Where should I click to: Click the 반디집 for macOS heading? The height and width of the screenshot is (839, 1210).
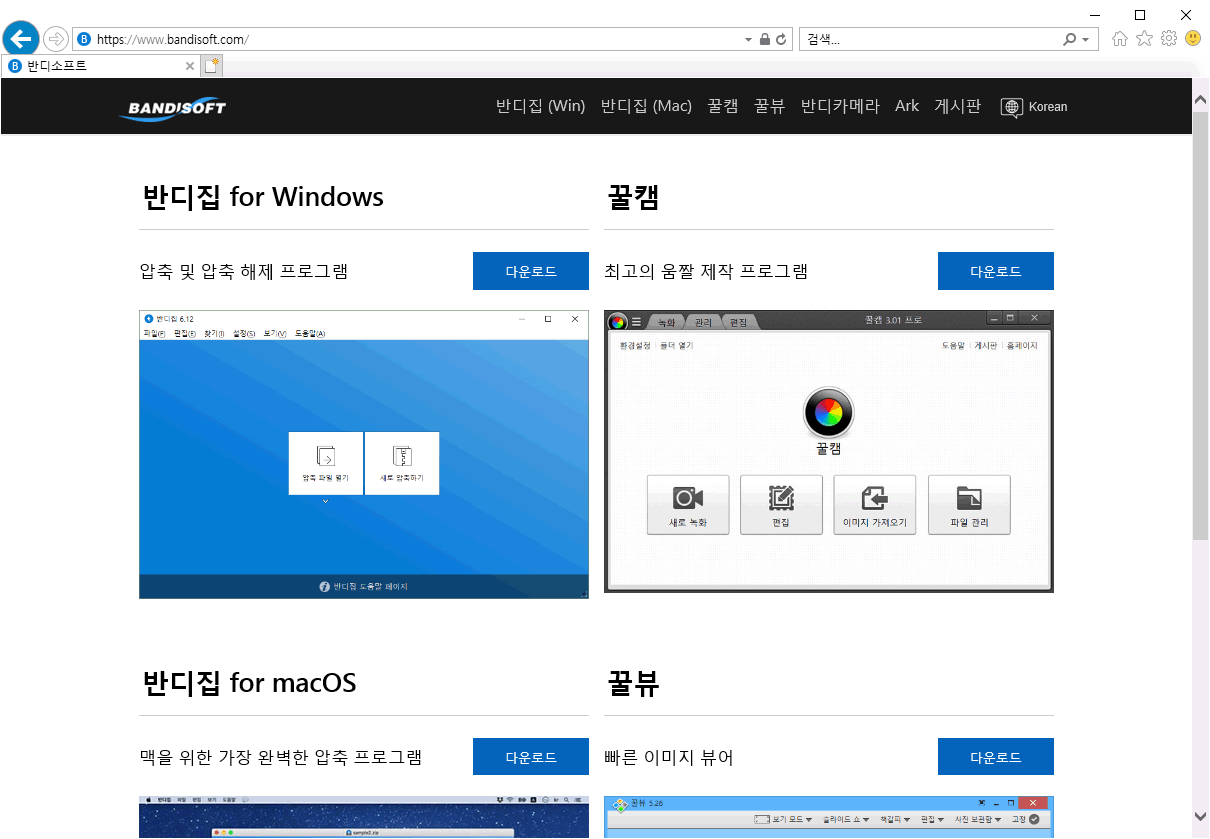click(x=249, y=682)
